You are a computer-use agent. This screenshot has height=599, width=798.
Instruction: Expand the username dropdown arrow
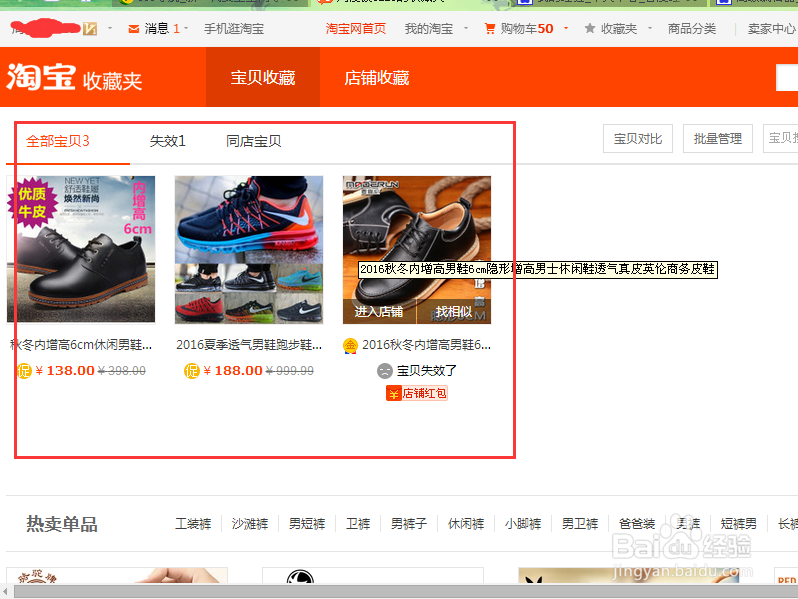click(110, 28)
